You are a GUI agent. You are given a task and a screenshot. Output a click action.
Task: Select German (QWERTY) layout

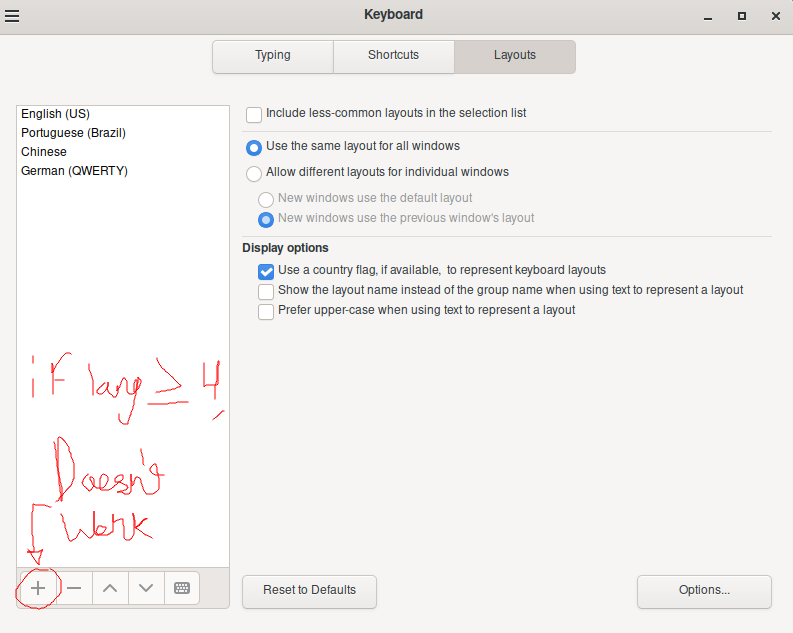click(x=123, y=171)
